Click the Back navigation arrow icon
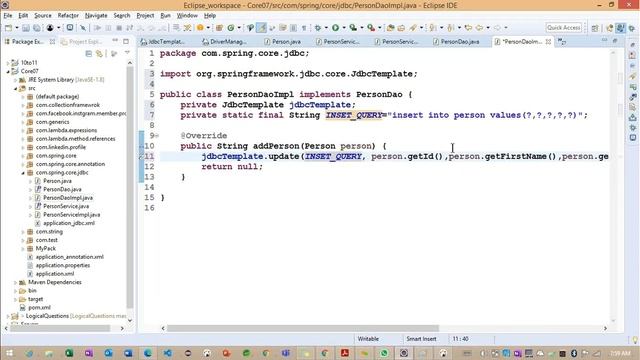The image size is (640, 360). tap(480, 28)
